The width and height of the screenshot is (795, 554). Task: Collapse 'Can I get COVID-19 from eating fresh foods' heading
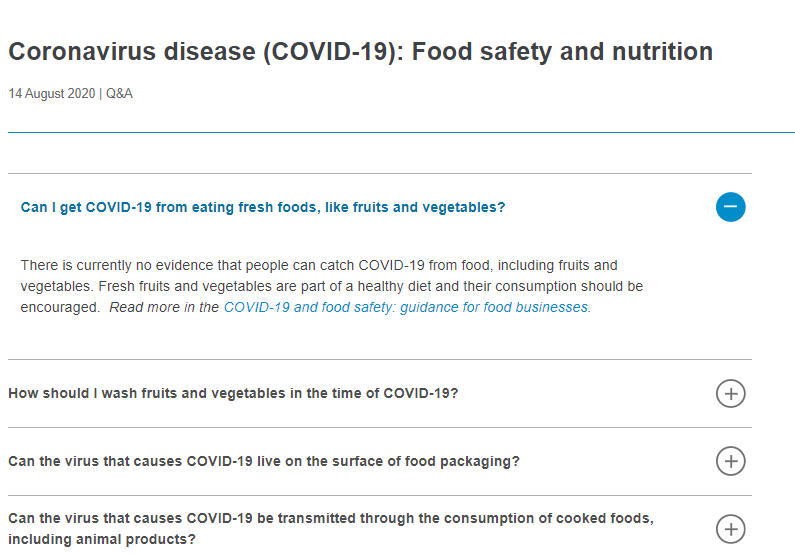pos(262,207)
